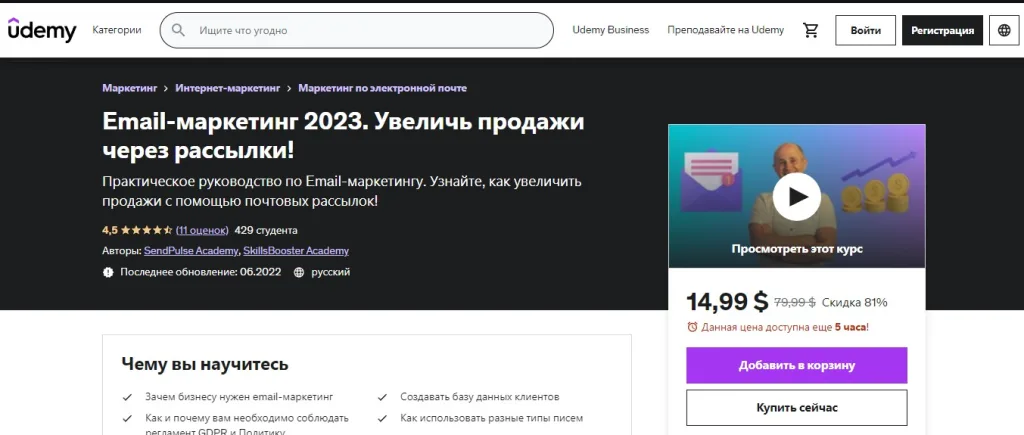The height and width of the screenshot is (435, 1024).
Task: Click the Udemy logo
Action: (x=42, y=30)
